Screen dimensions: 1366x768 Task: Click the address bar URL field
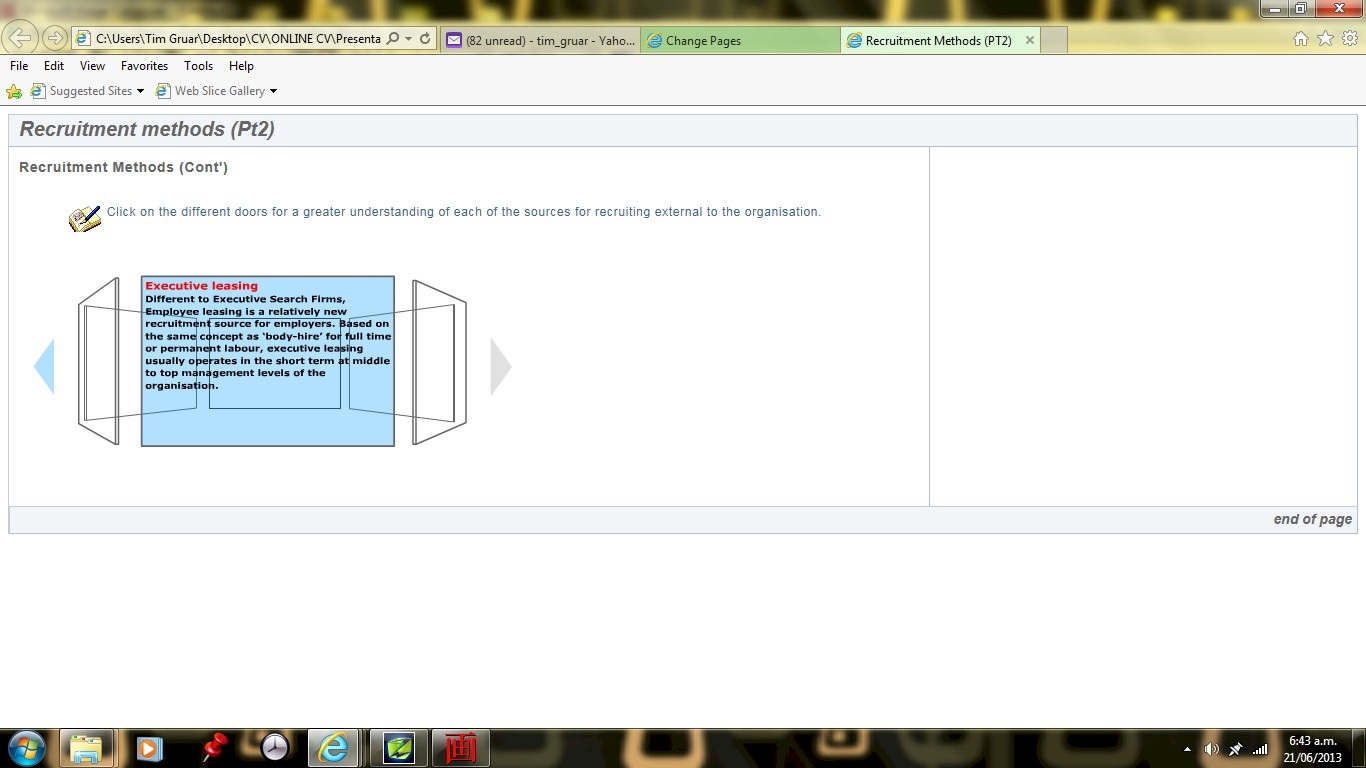(x=238, y=39)
